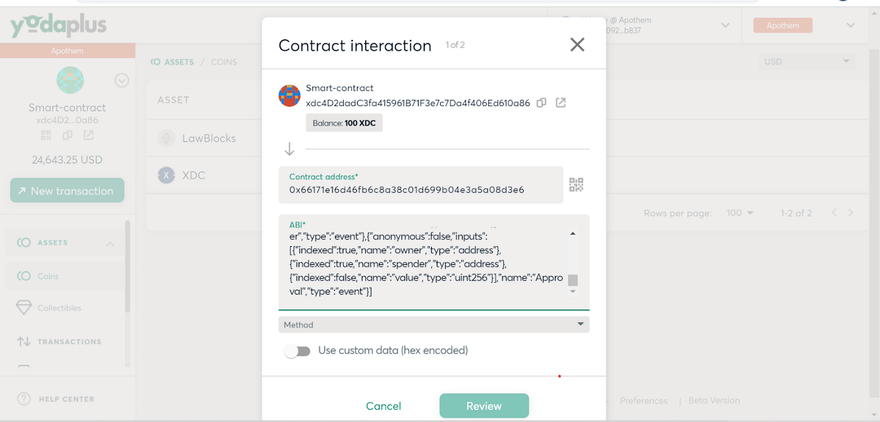Click the smart-contract identicon avatar in the dialog
880x422 pixels.
(289, 96)
